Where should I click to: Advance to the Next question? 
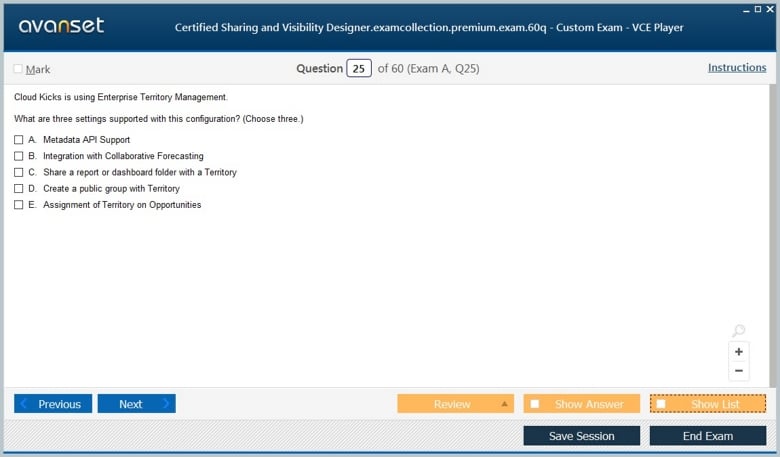(136, 404)
